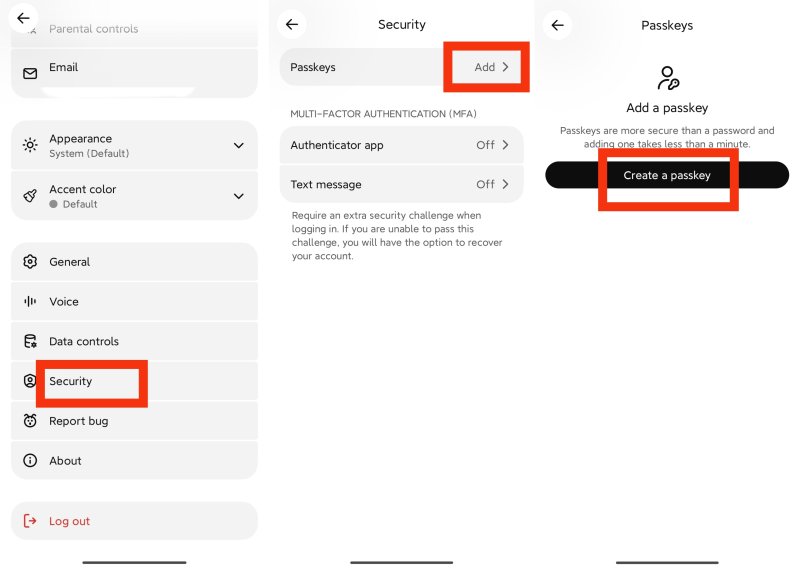Expand the Appearance dropdown chevron

238,145
